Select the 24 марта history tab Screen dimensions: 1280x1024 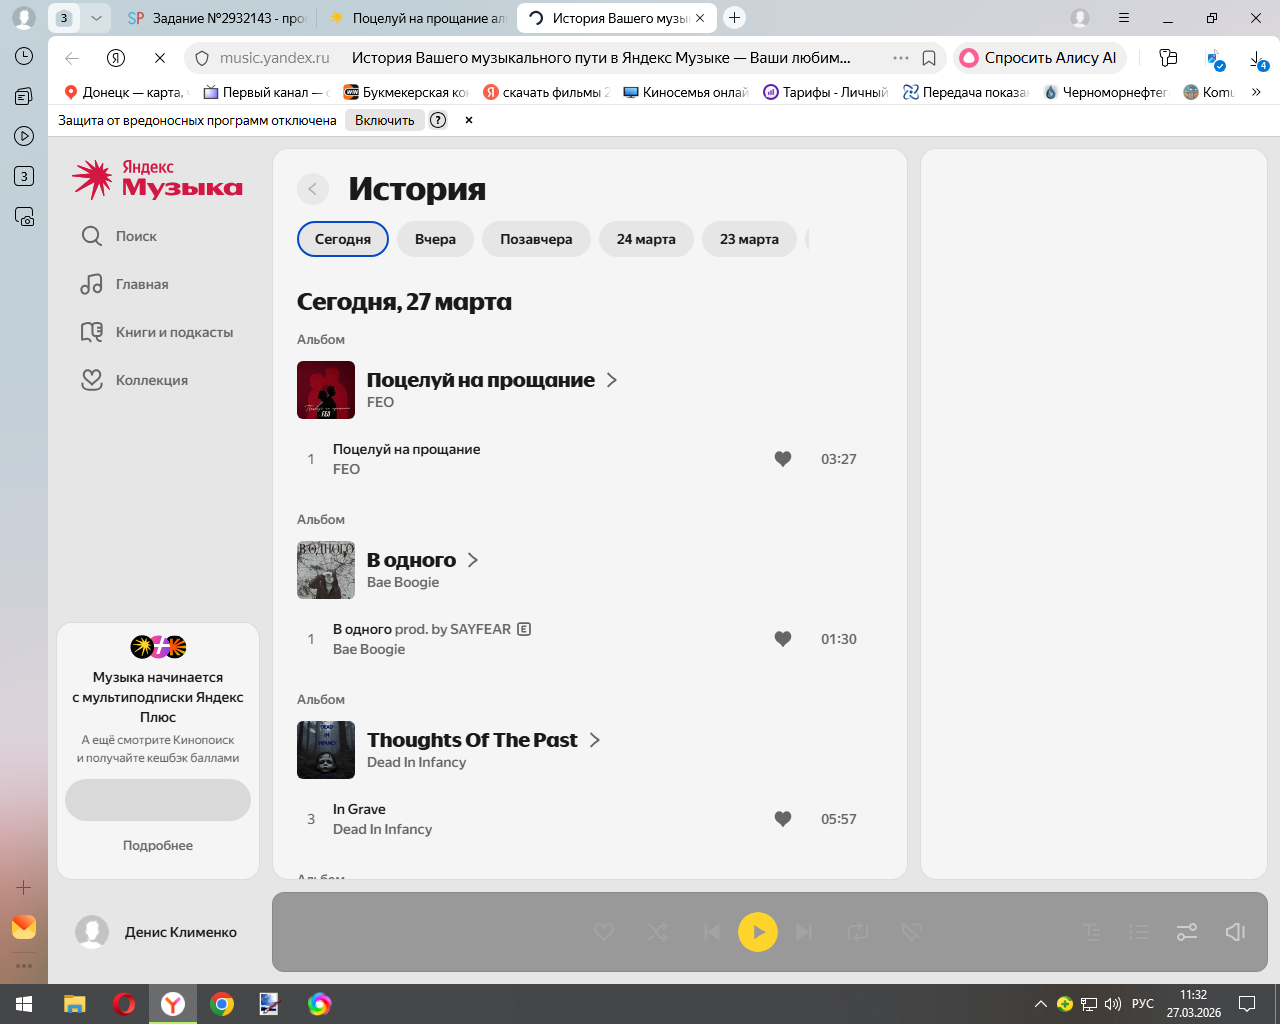coord(646,239)
